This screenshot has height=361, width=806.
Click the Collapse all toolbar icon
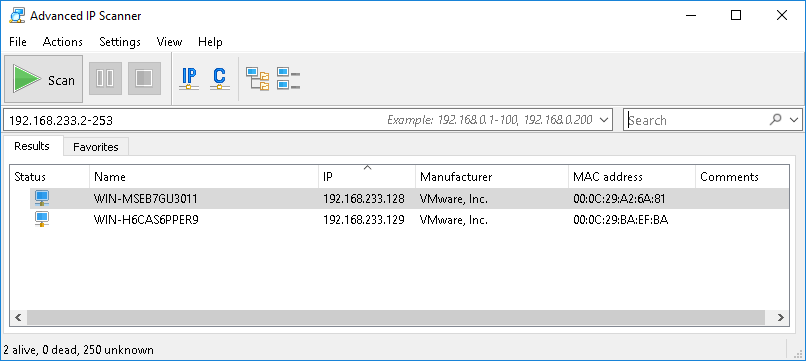tap(288, 79)
